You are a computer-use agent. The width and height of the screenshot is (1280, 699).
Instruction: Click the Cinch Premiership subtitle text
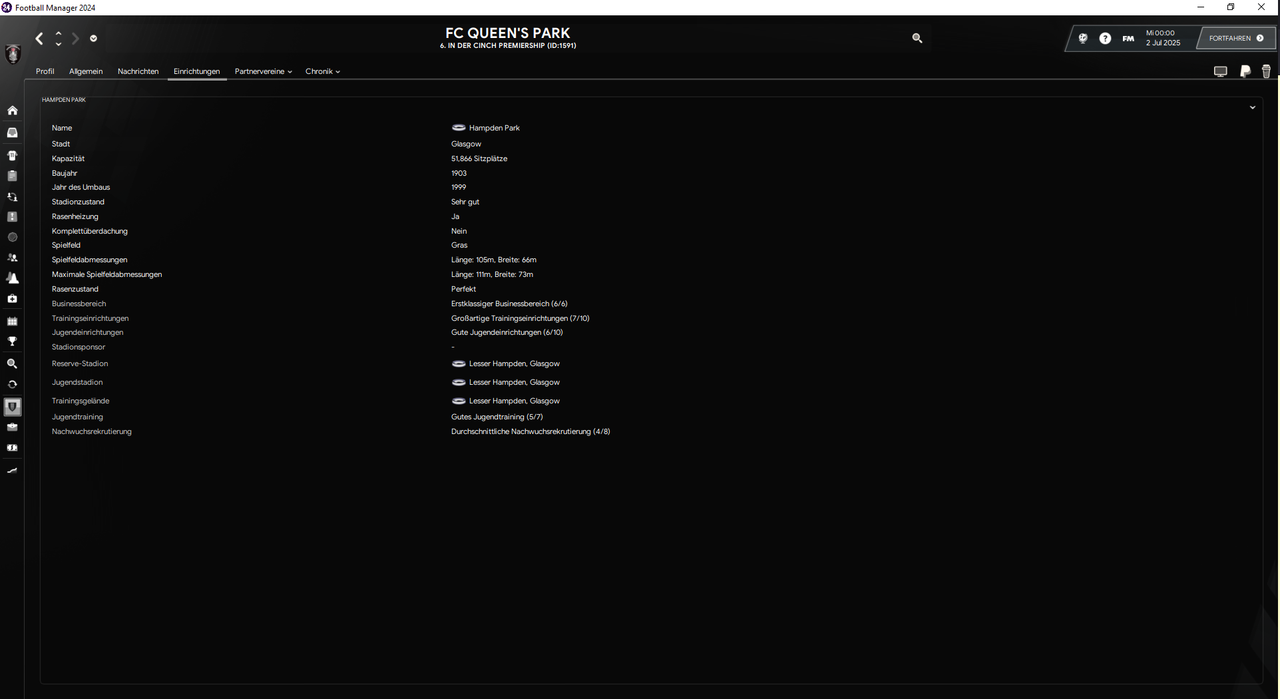click(508, 46)
